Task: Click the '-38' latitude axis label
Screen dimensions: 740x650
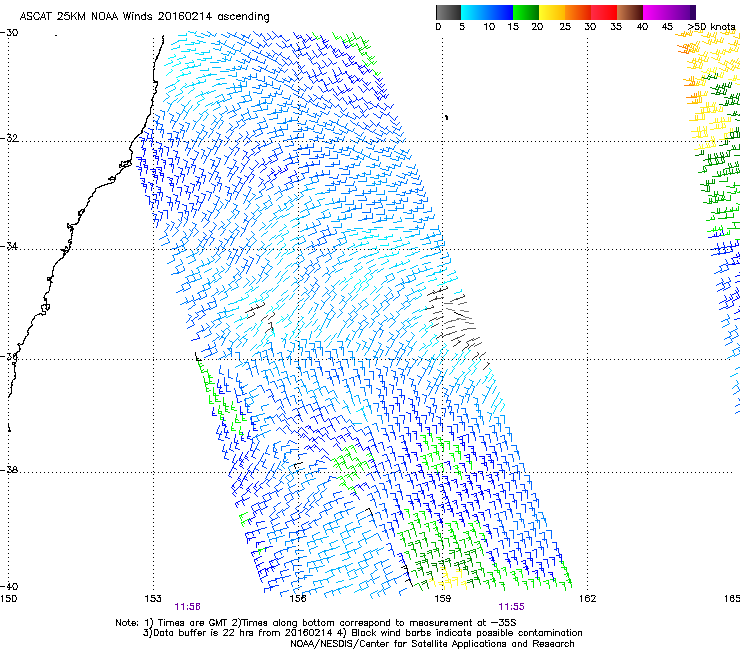Action: coord(9,470)
